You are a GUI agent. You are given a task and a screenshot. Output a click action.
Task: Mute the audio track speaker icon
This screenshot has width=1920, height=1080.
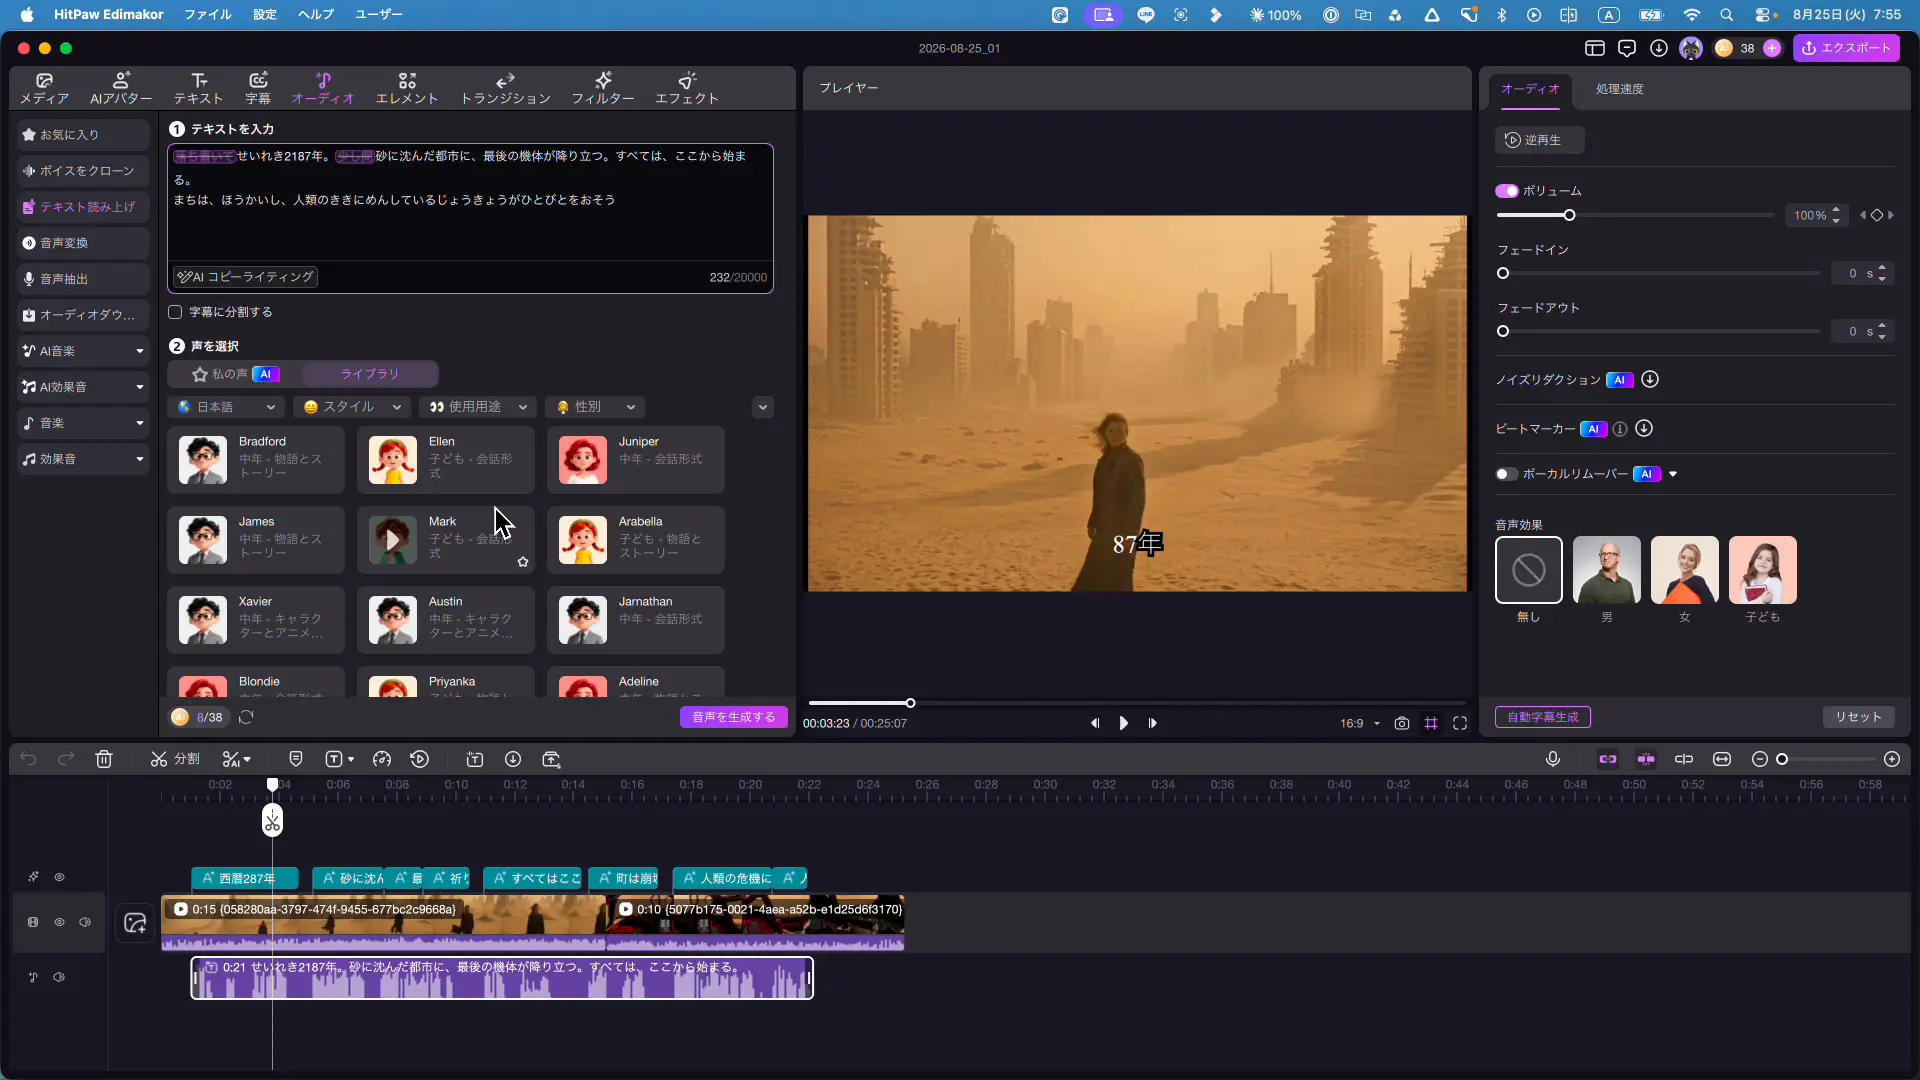59,977
